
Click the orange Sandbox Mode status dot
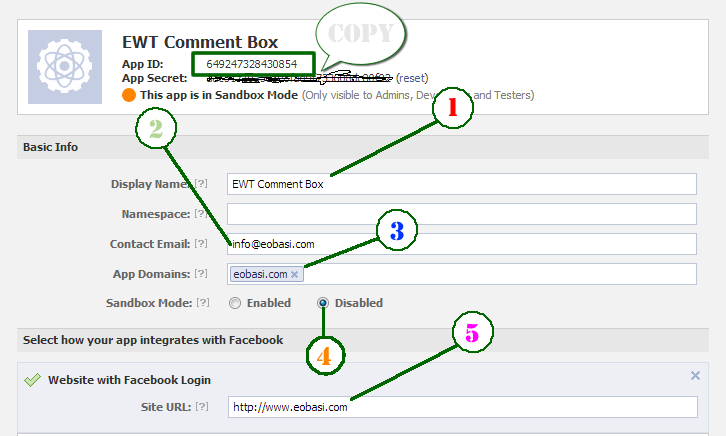pos(128,96)
